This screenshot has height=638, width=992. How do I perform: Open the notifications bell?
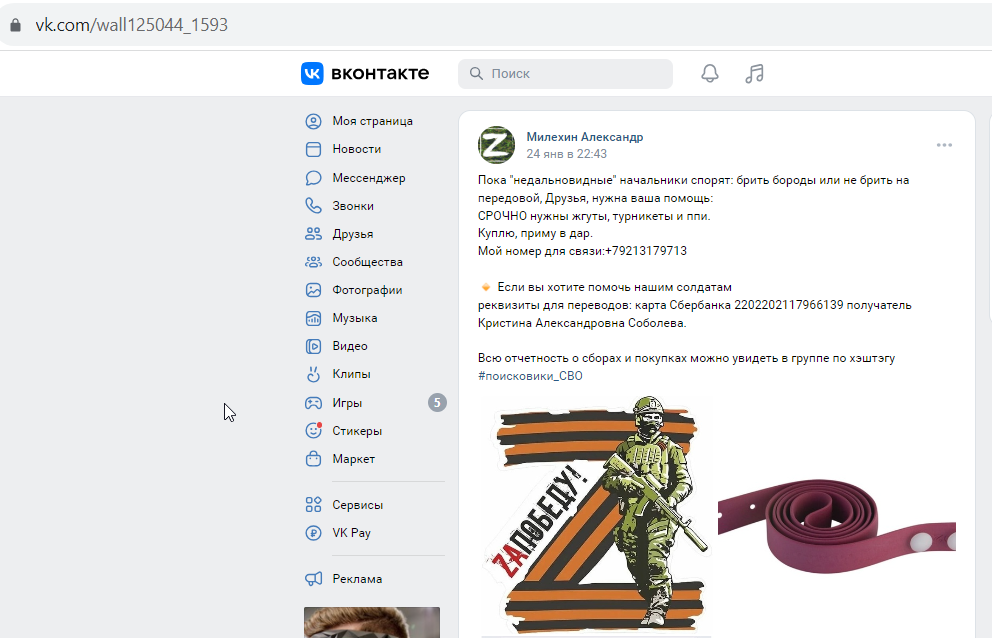[x=710, y=73]
